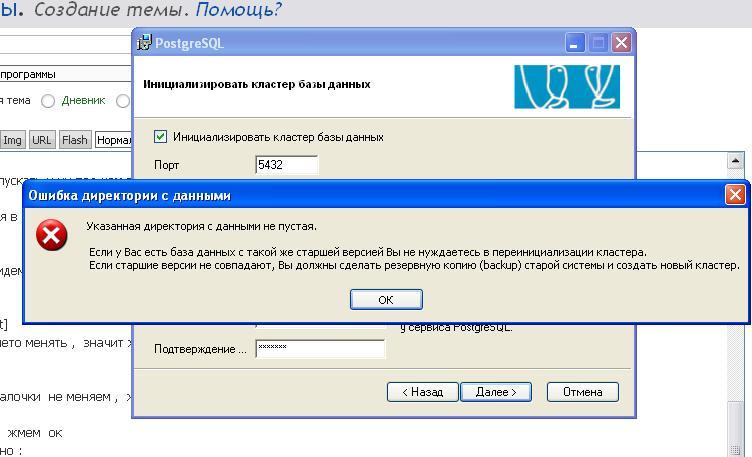Image resolution: width=752 pixels, height=457 pixels.
Task: Minimize the PostgreSQL installer window
Action: pyautogui.click(x=575, y=43)
